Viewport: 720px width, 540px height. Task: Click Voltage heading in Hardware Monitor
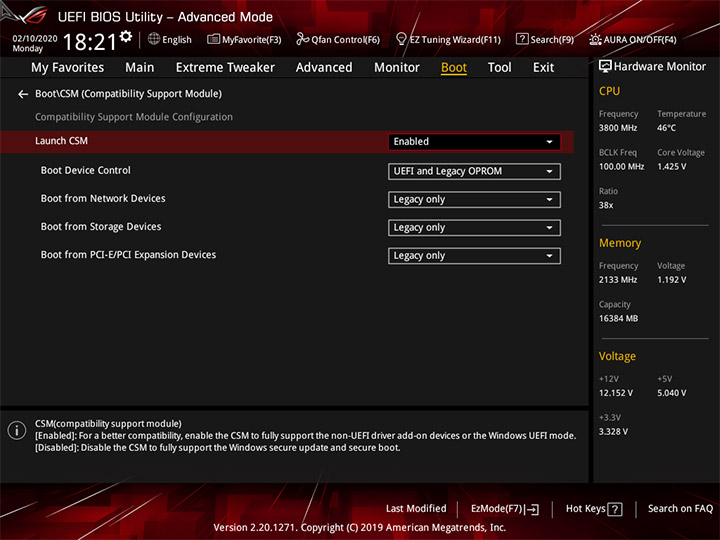pos(617,356)
